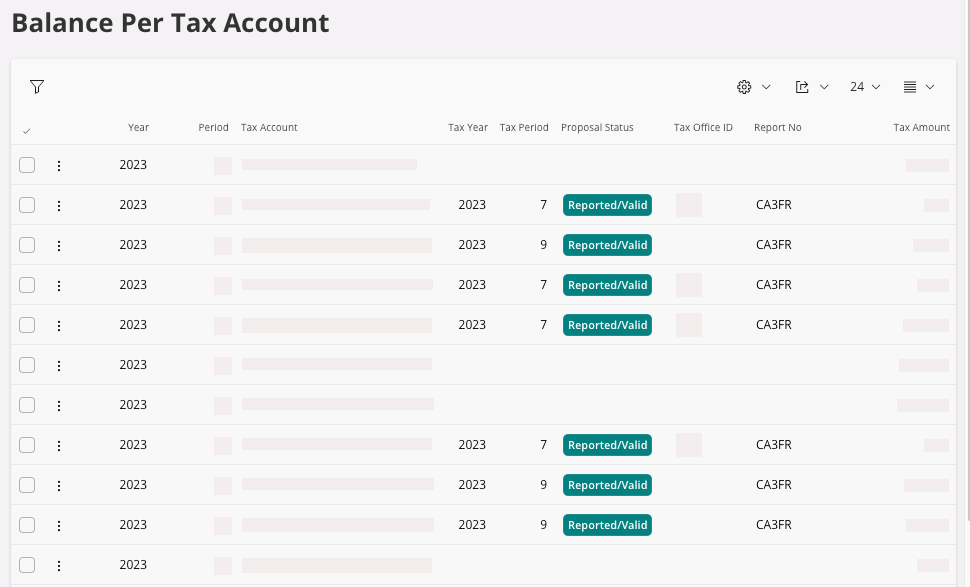Image resolution: width=970 pixels, height=587 pixels.
Task: Select the checkbox on the second row
Action: pyautogui.click(x=27, y=205)
